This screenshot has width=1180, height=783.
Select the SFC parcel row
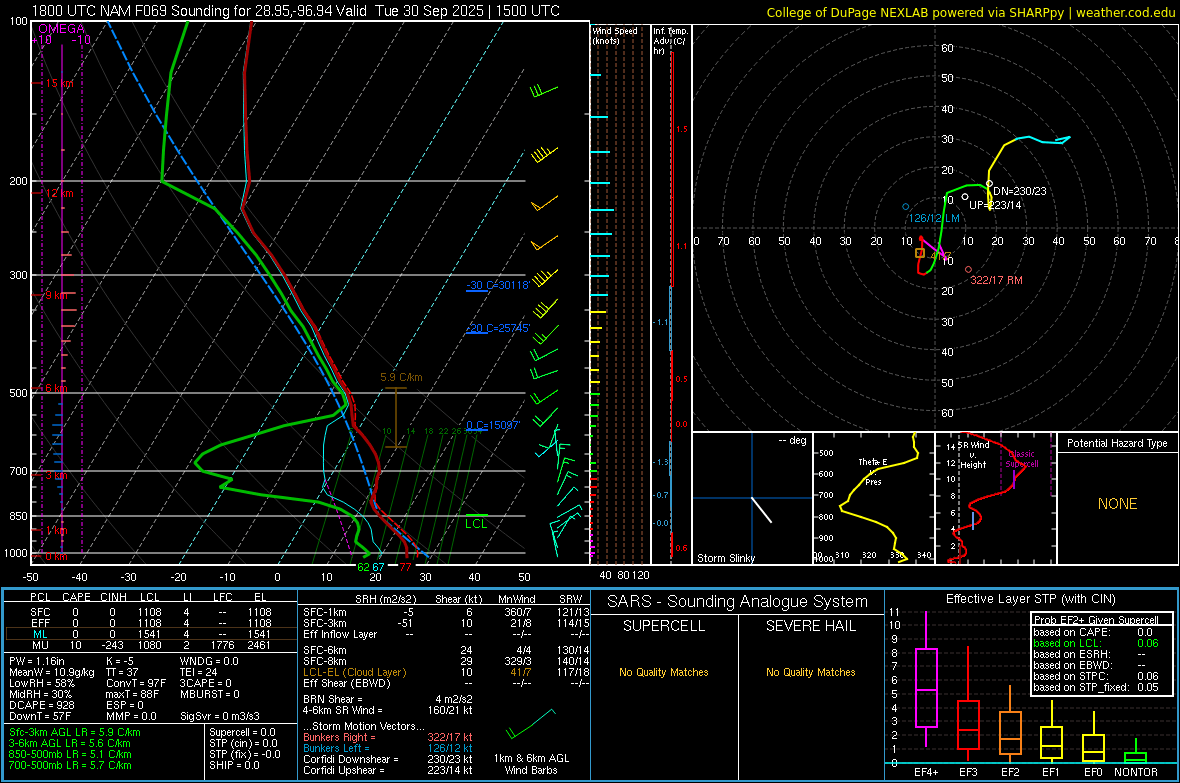pos(151,612)
